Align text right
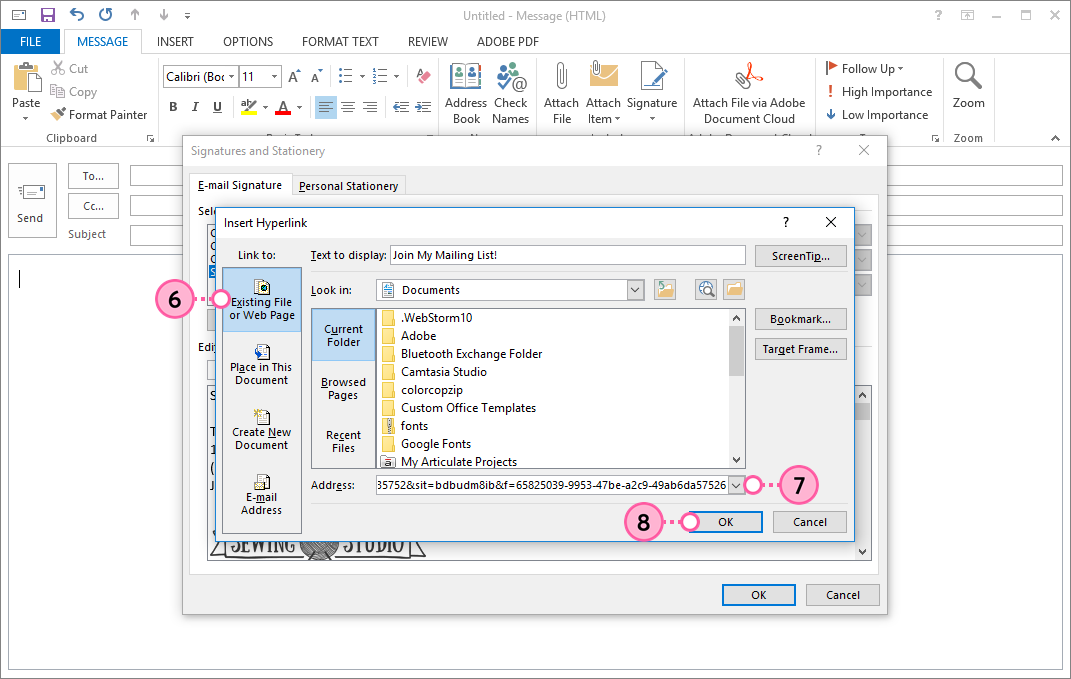This screenshot has width=1071, height=679. pos(370,107)
